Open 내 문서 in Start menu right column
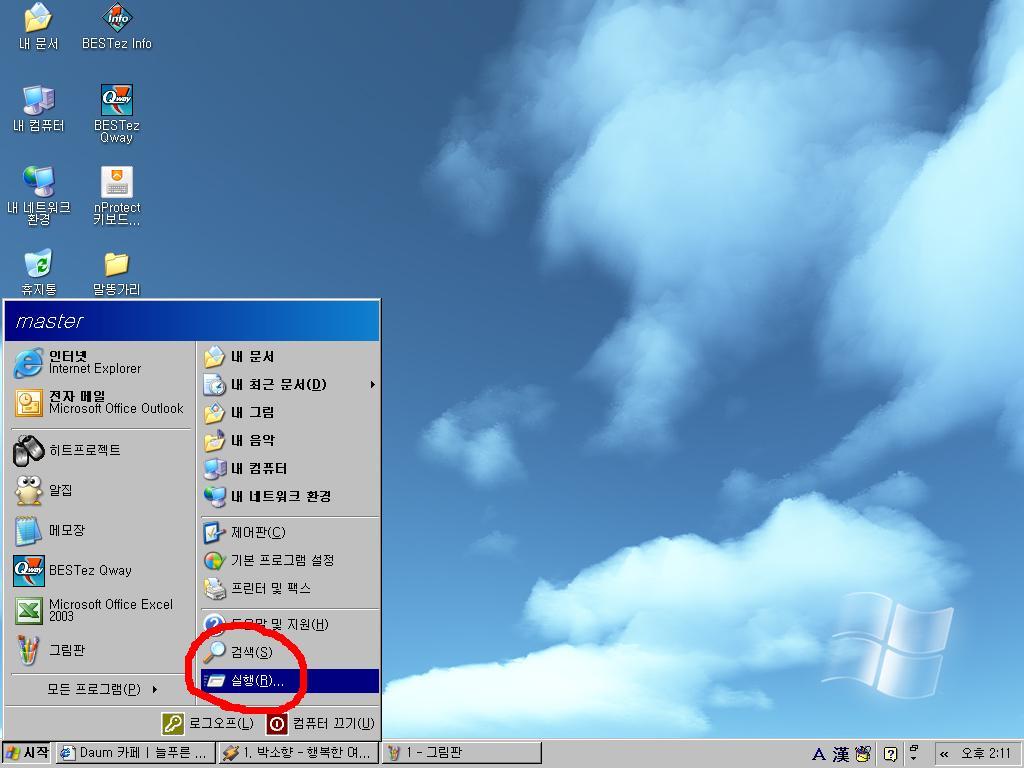 tap(290, 357)
